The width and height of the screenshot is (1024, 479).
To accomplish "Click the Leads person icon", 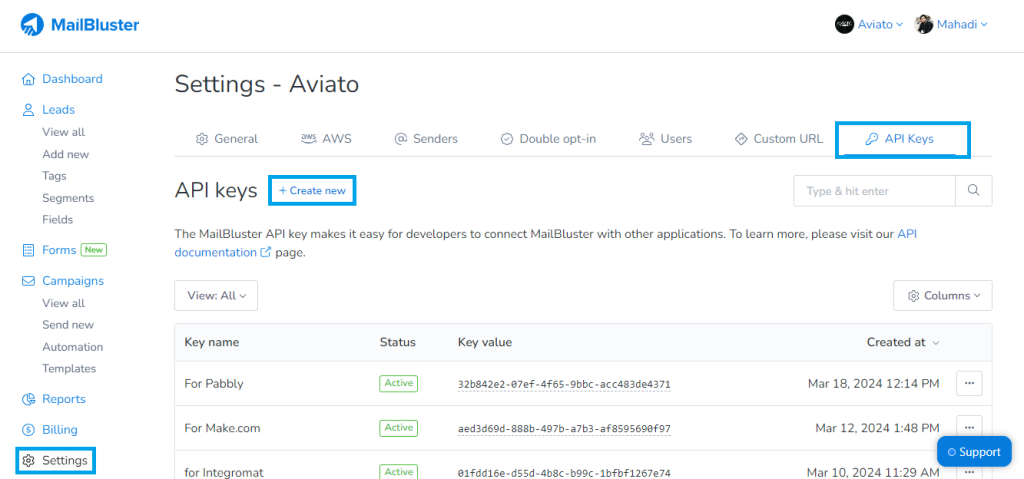I will pos(28,110).
